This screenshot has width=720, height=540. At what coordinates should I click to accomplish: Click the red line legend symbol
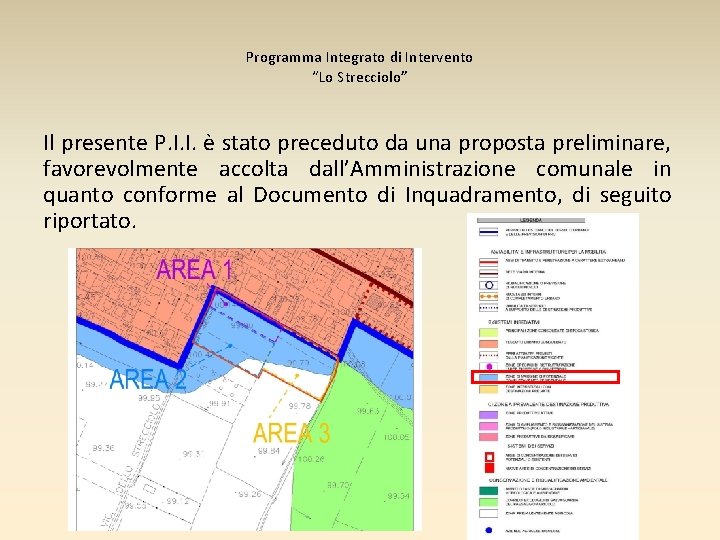pyautogui.click(x=489, y=262)
